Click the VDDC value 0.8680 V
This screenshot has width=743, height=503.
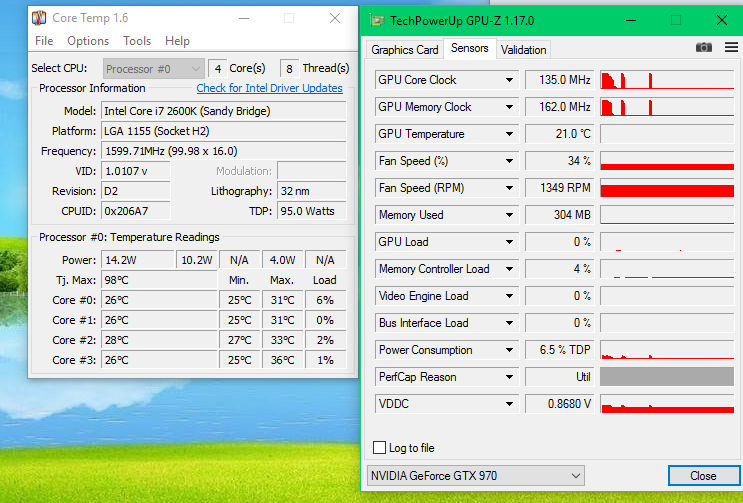559,404
